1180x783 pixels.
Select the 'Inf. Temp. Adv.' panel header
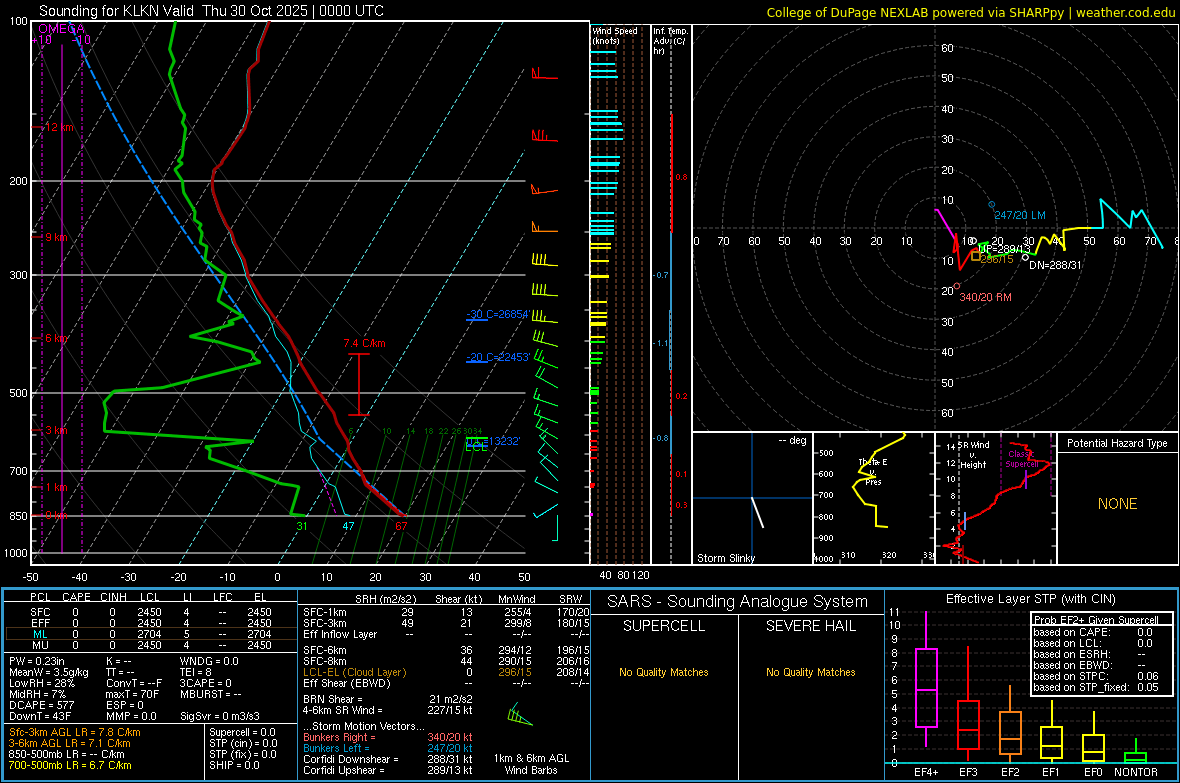pos(670,41)
